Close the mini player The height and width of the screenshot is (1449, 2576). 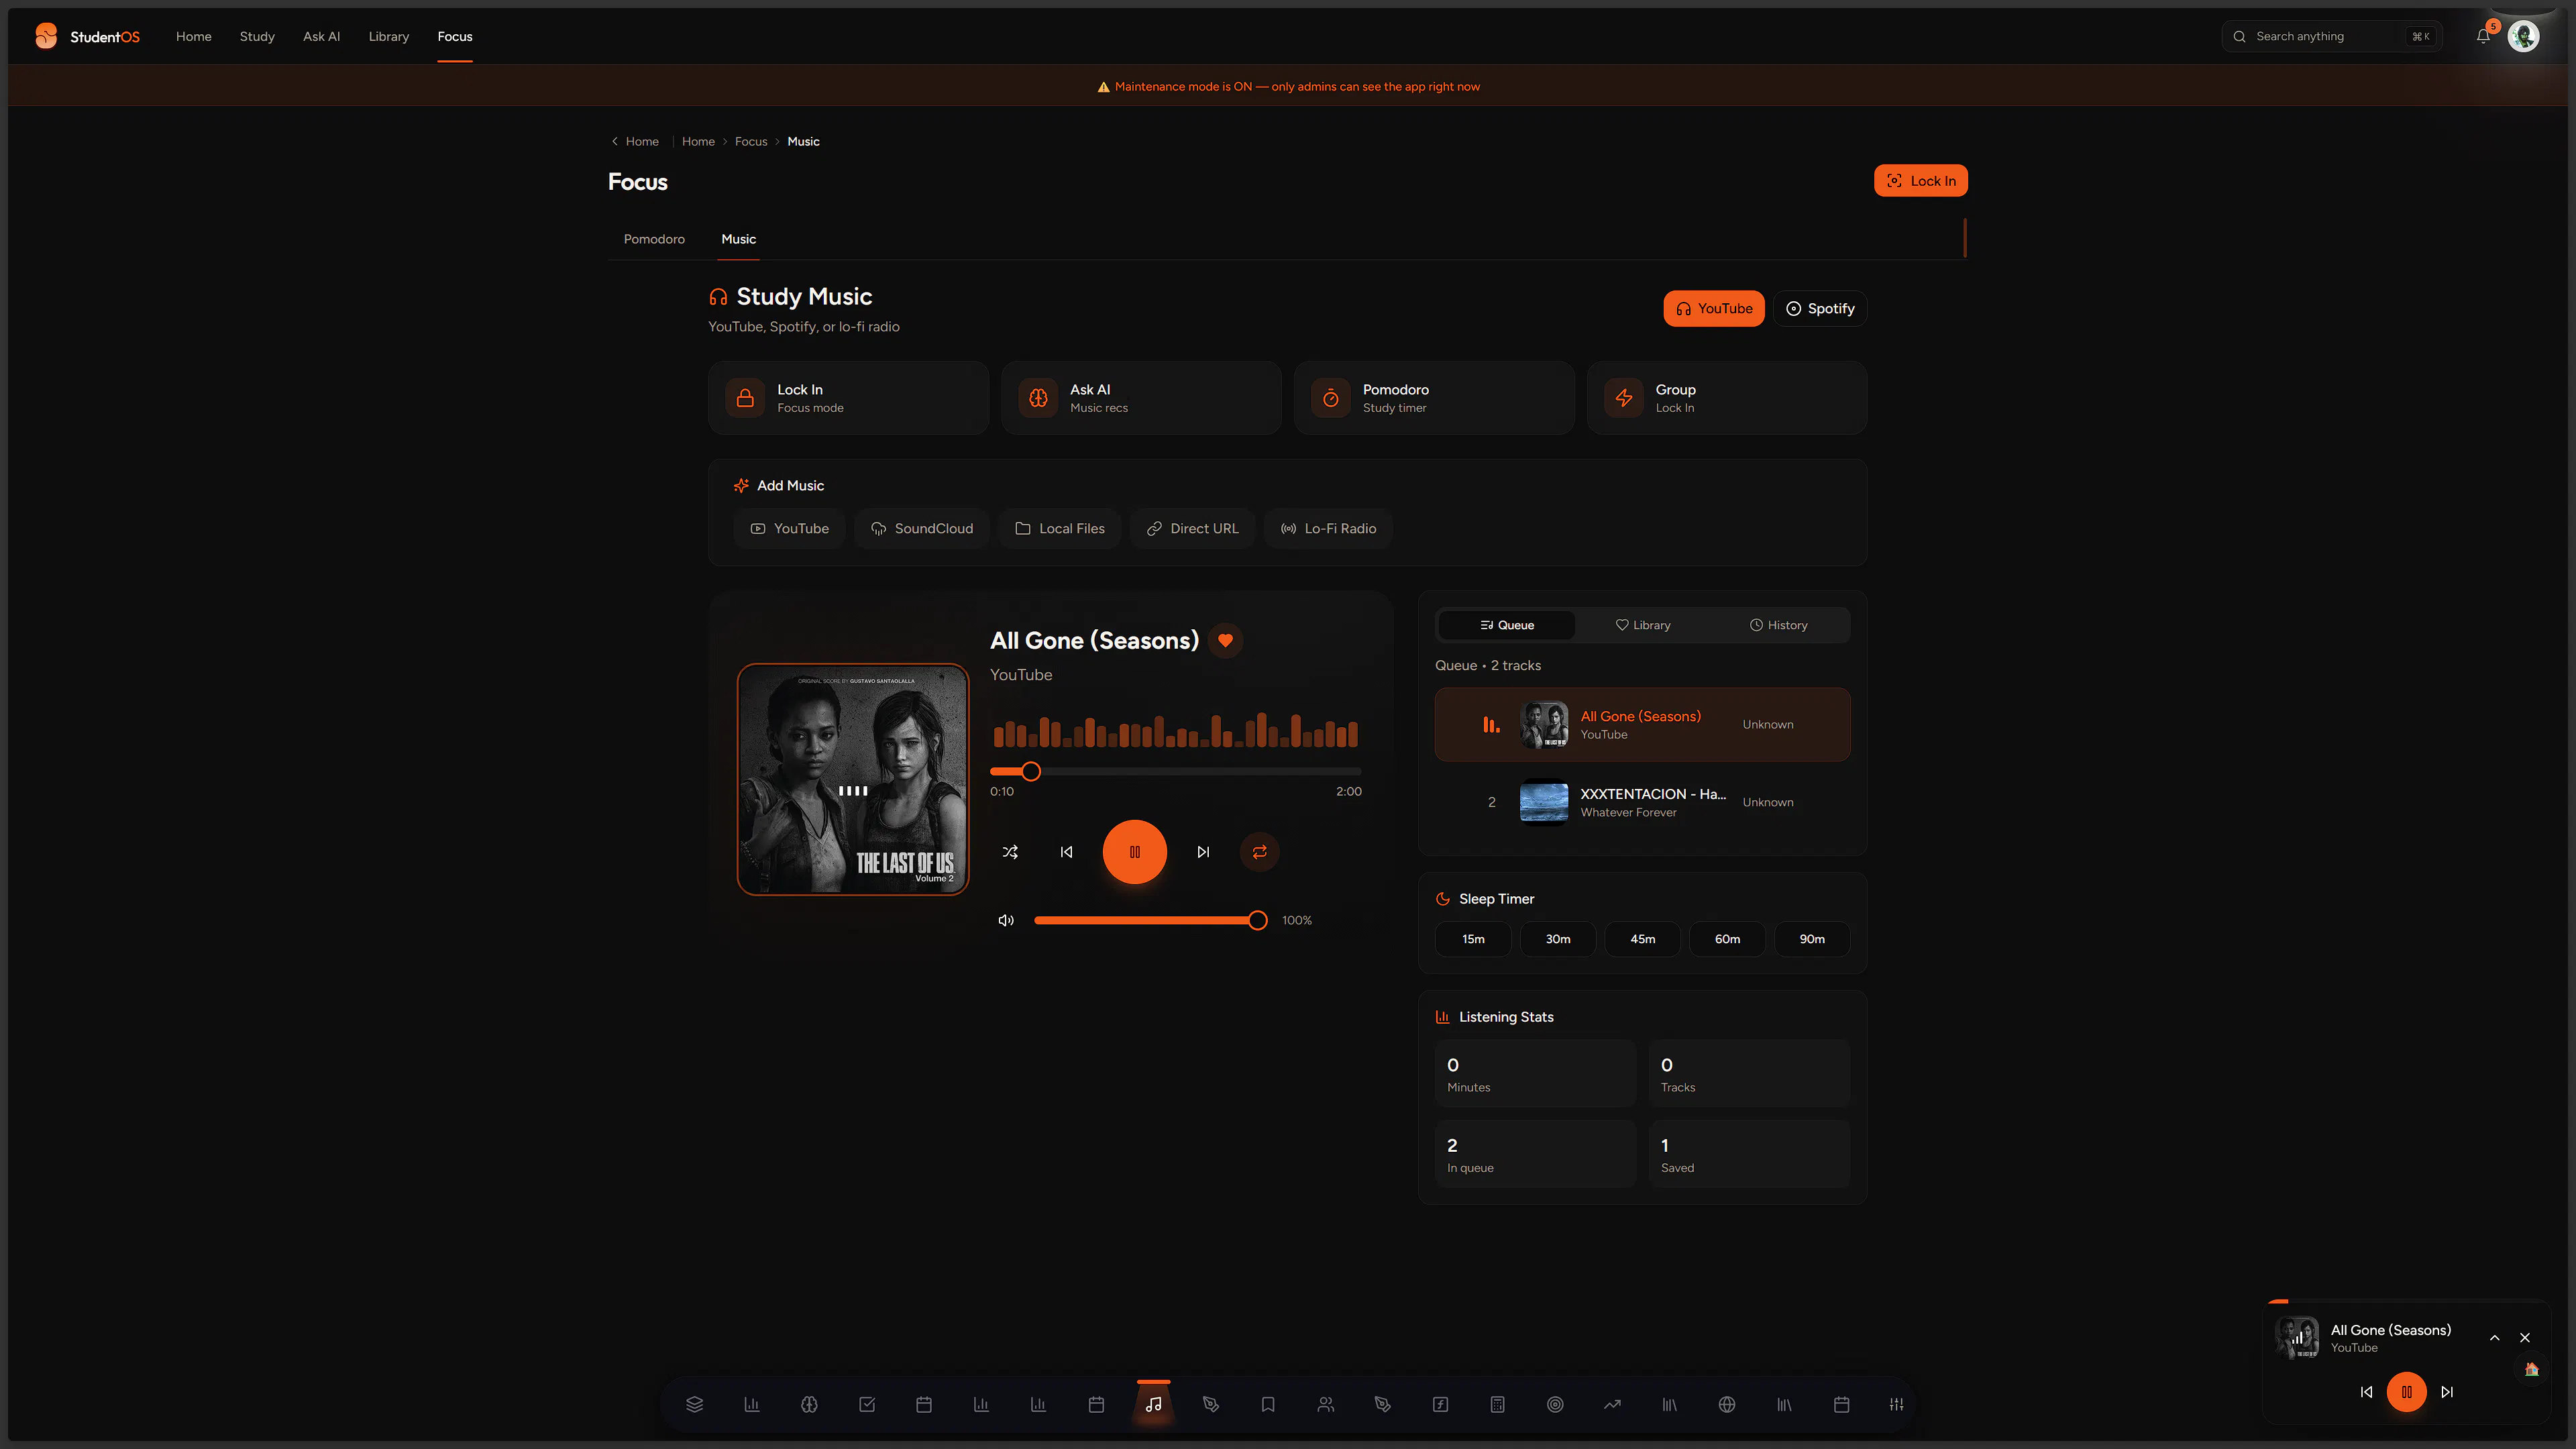click(2525, 1337)
